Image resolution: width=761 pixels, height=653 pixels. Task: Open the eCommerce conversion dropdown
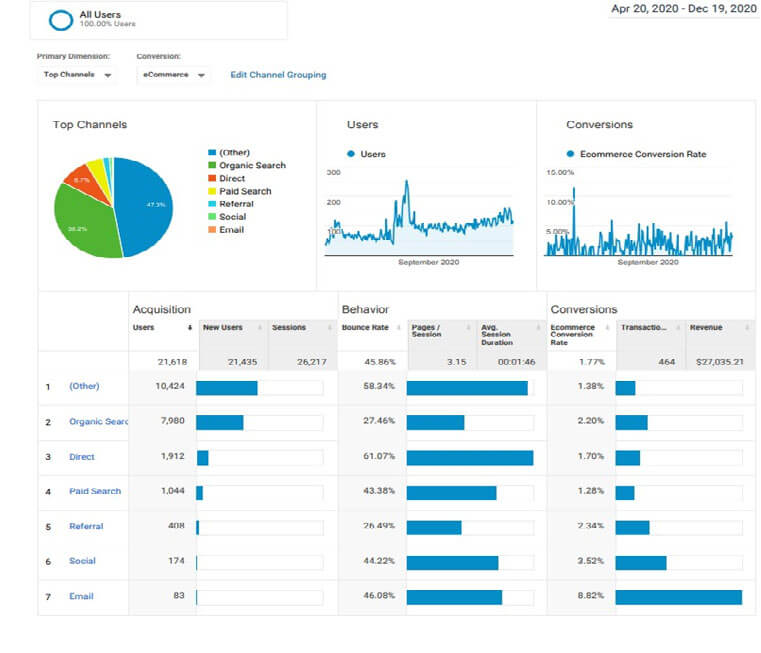coord(173,75)
